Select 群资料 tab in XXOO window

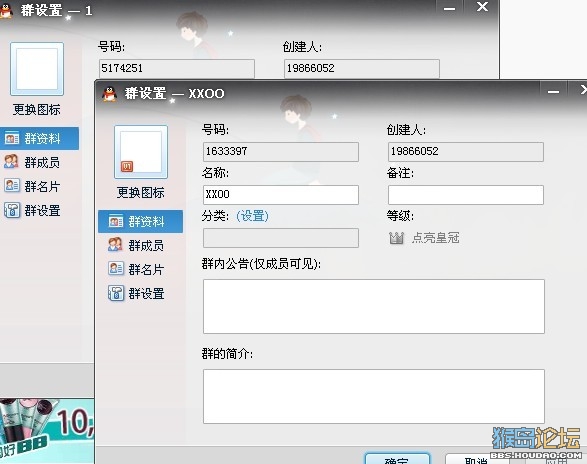(140, 222)
